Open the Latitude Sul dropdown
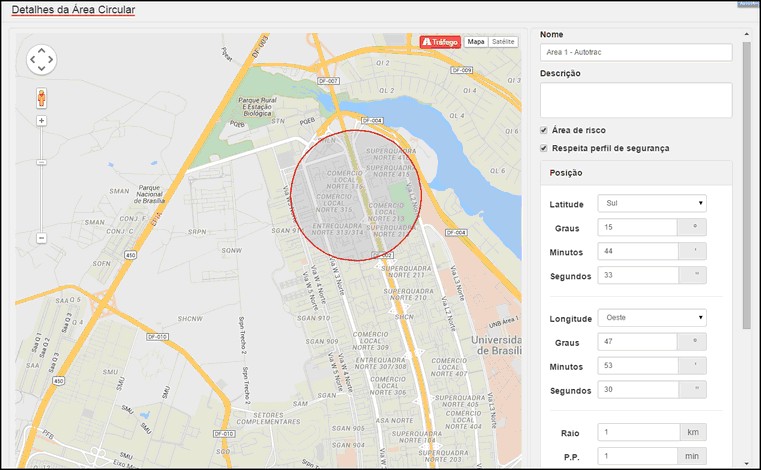Screen dimensions: 761x470 click(652, 203)
